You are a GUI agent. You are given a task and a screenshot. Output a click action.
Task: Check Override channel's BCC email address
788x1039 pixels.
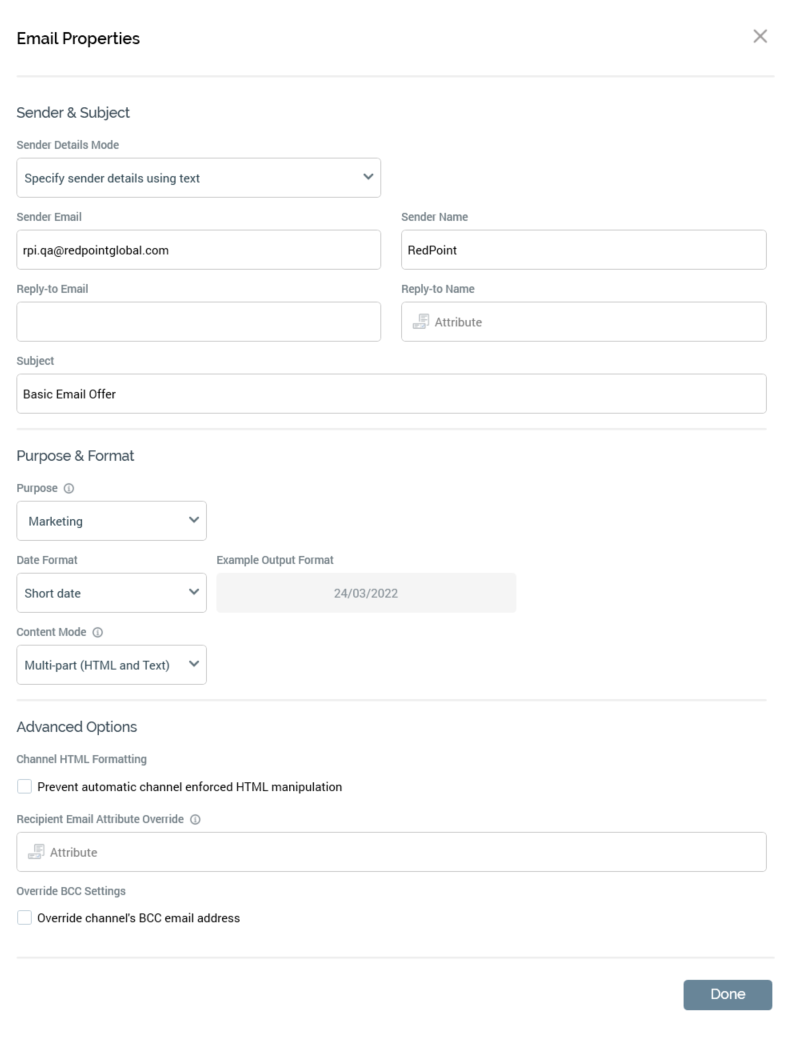point(25,918)
